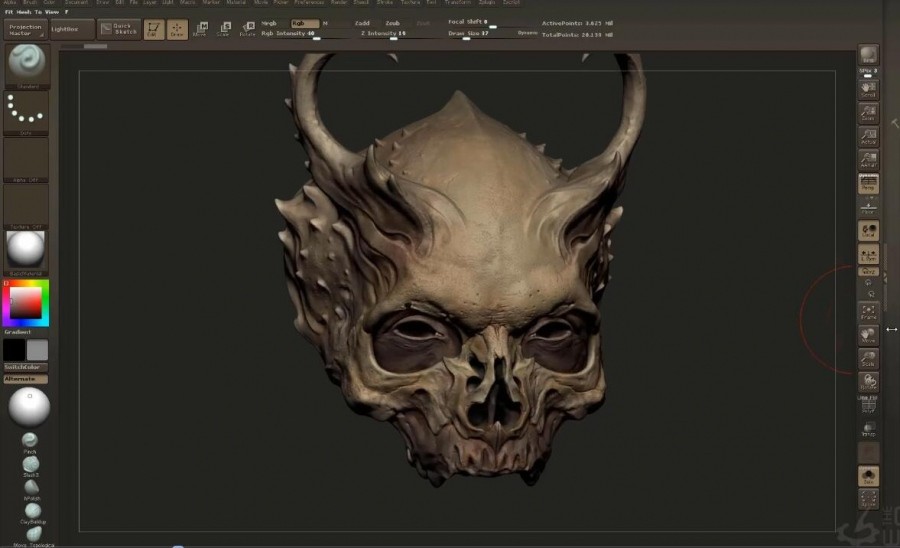The image size is (900, 548).
Task: Open the Transform menu
Action: [x=457, y=2]
